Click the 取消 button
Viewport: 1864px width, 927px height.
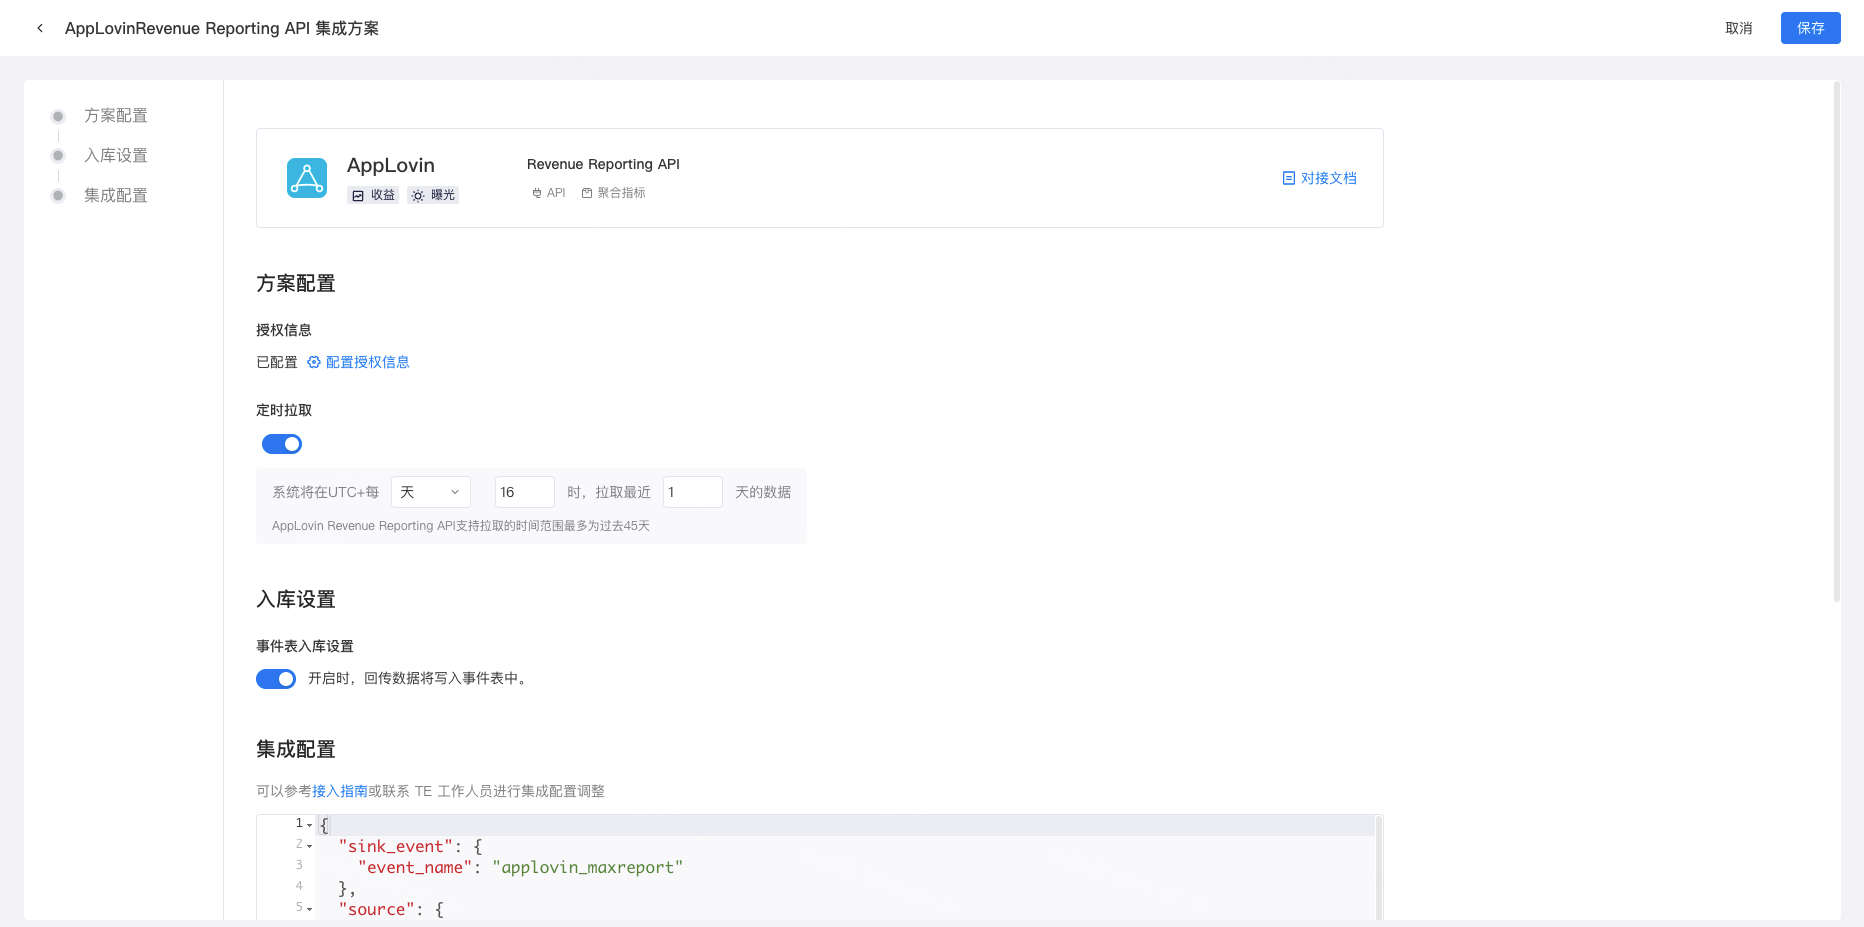[x=1739, y=28]
